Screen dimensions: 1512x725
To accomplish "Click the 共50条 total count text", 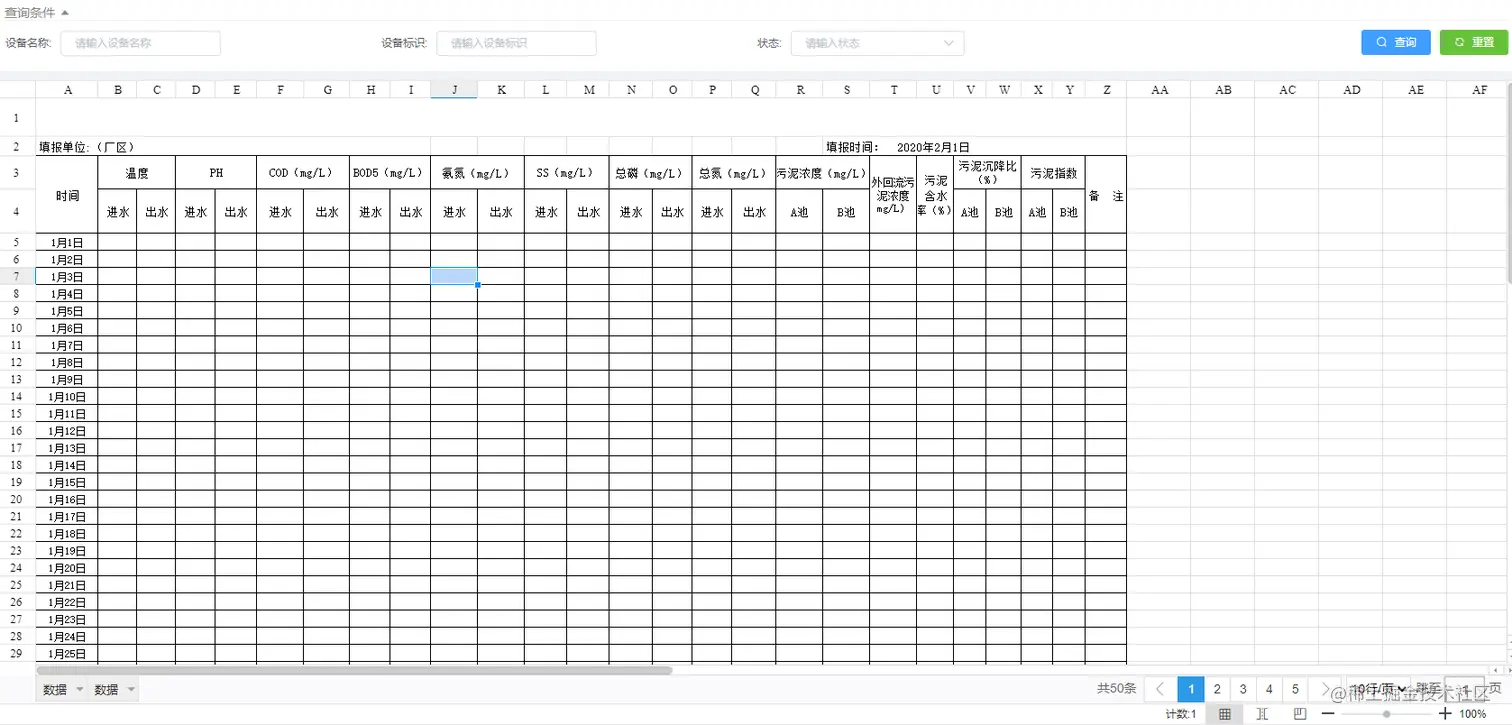I will pos(1116,689).
